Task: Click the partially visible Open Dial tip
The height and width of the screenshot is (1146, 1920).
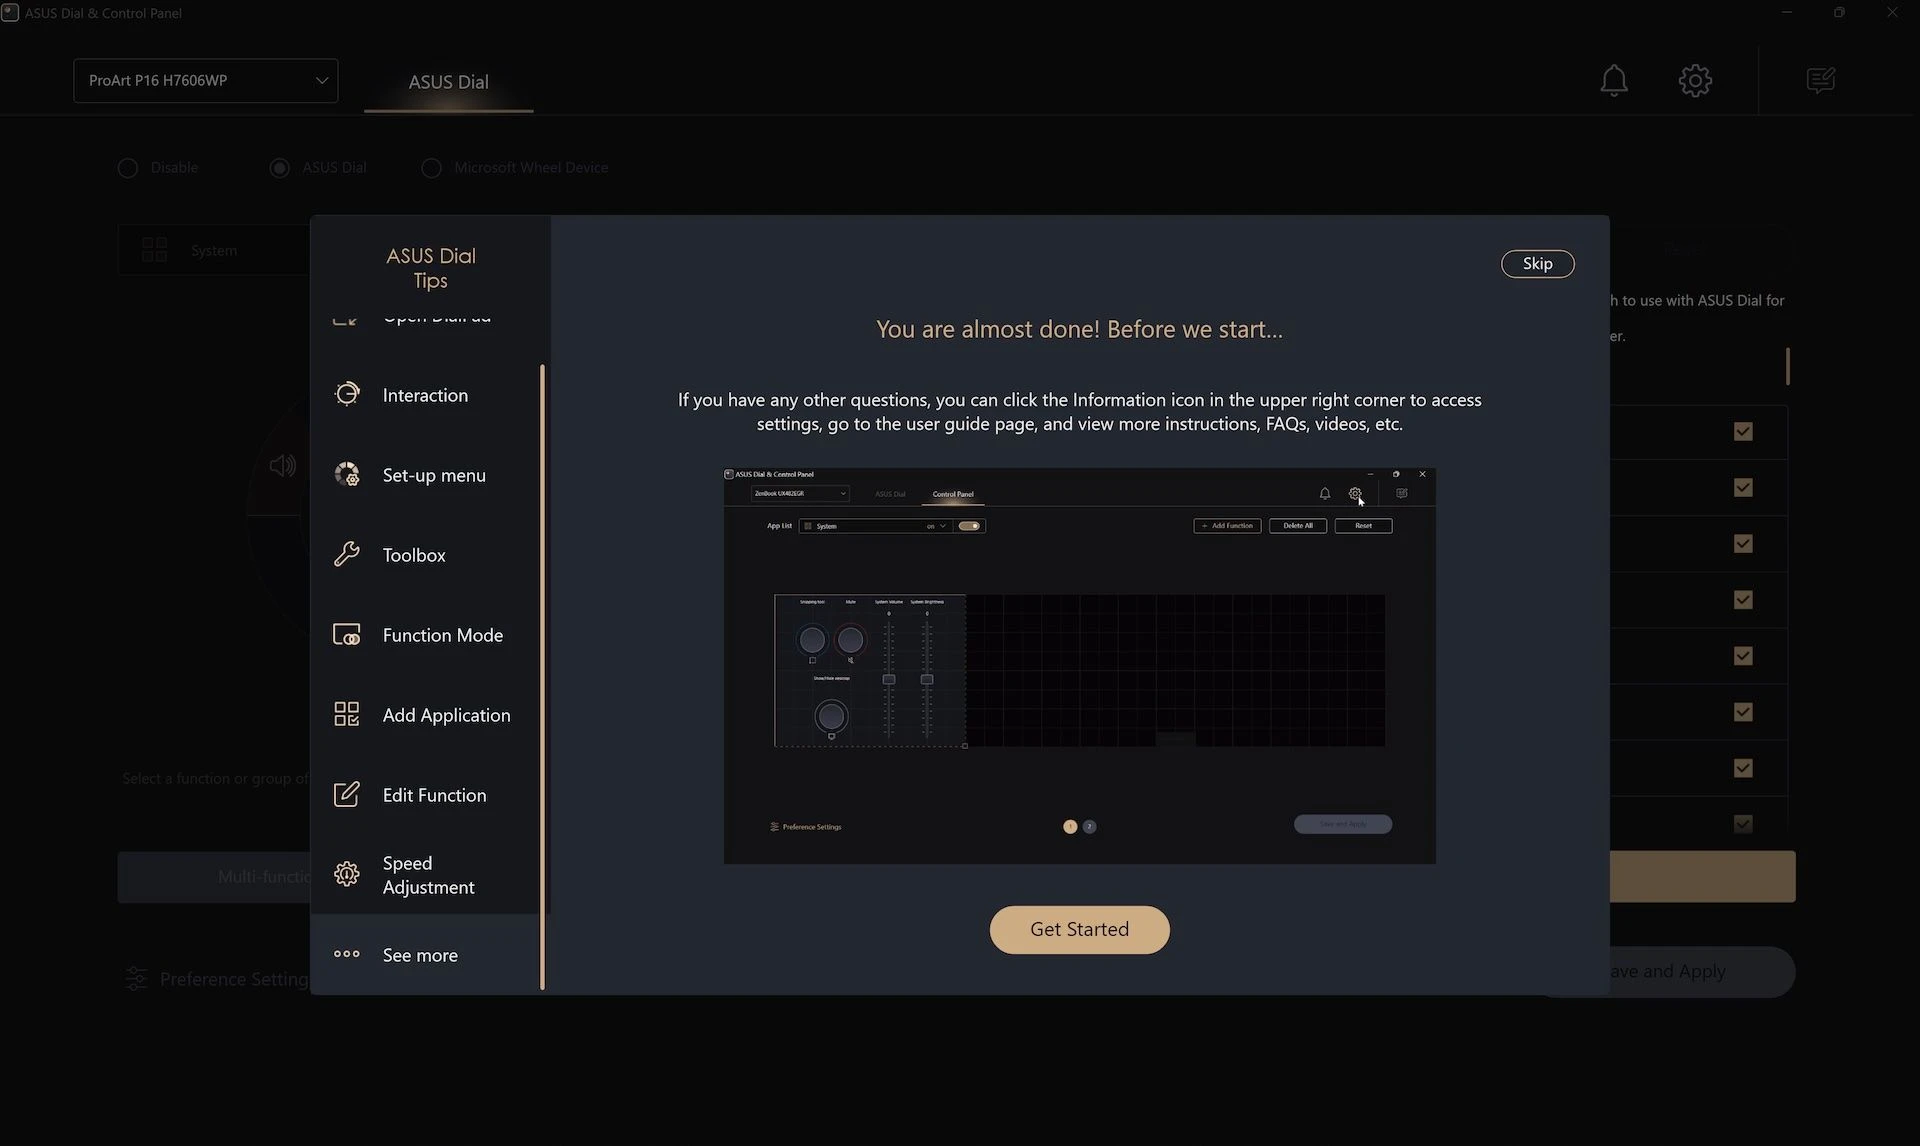Action: 425,319
